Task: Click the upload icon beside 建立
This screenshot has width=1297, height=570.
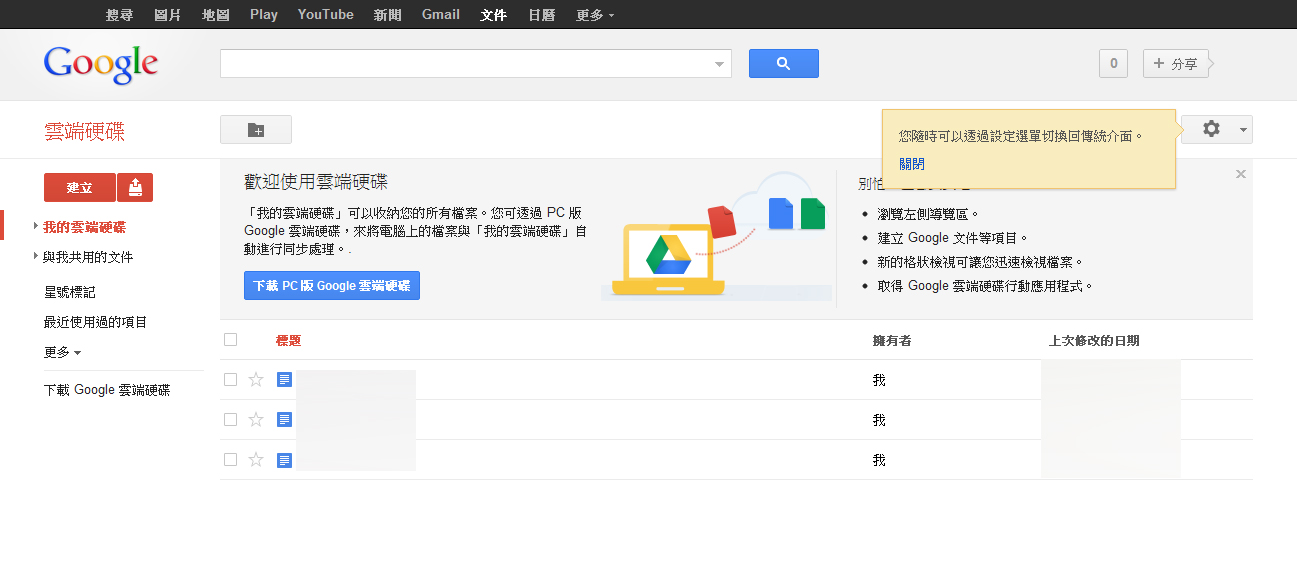Action: coord(135,187)
